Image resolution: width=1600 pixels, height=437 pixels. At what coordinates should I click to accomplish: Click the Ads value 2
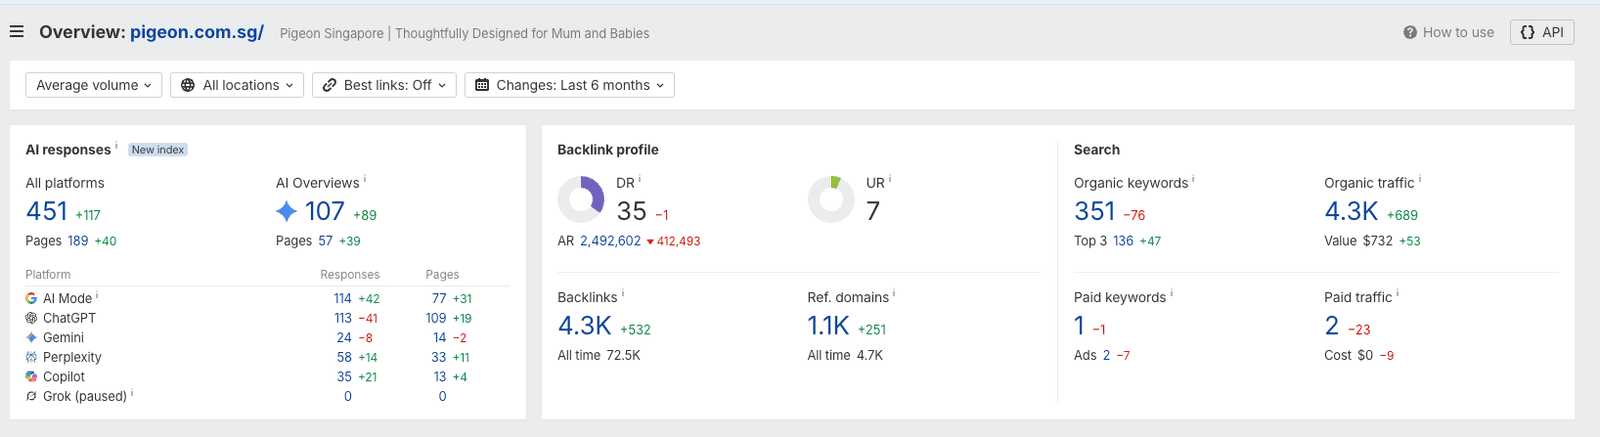point(1106,355)
